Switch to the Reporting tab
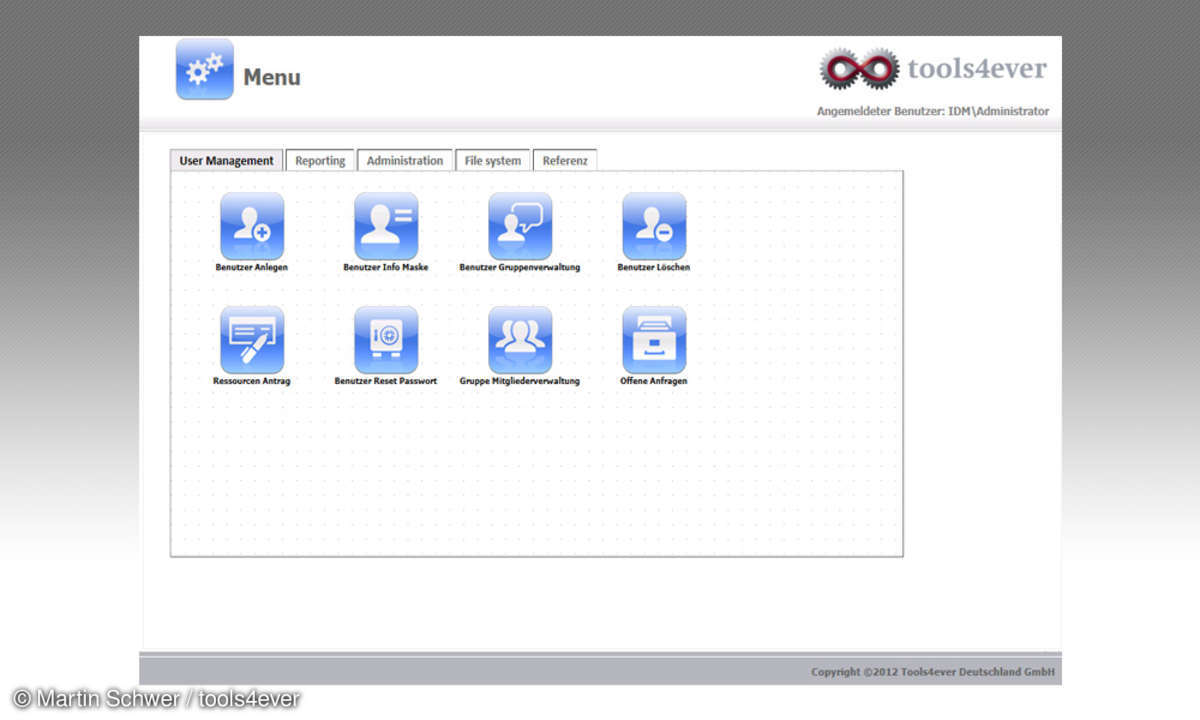The width and height of the screenshot is (1200, 720). [320, 160]
